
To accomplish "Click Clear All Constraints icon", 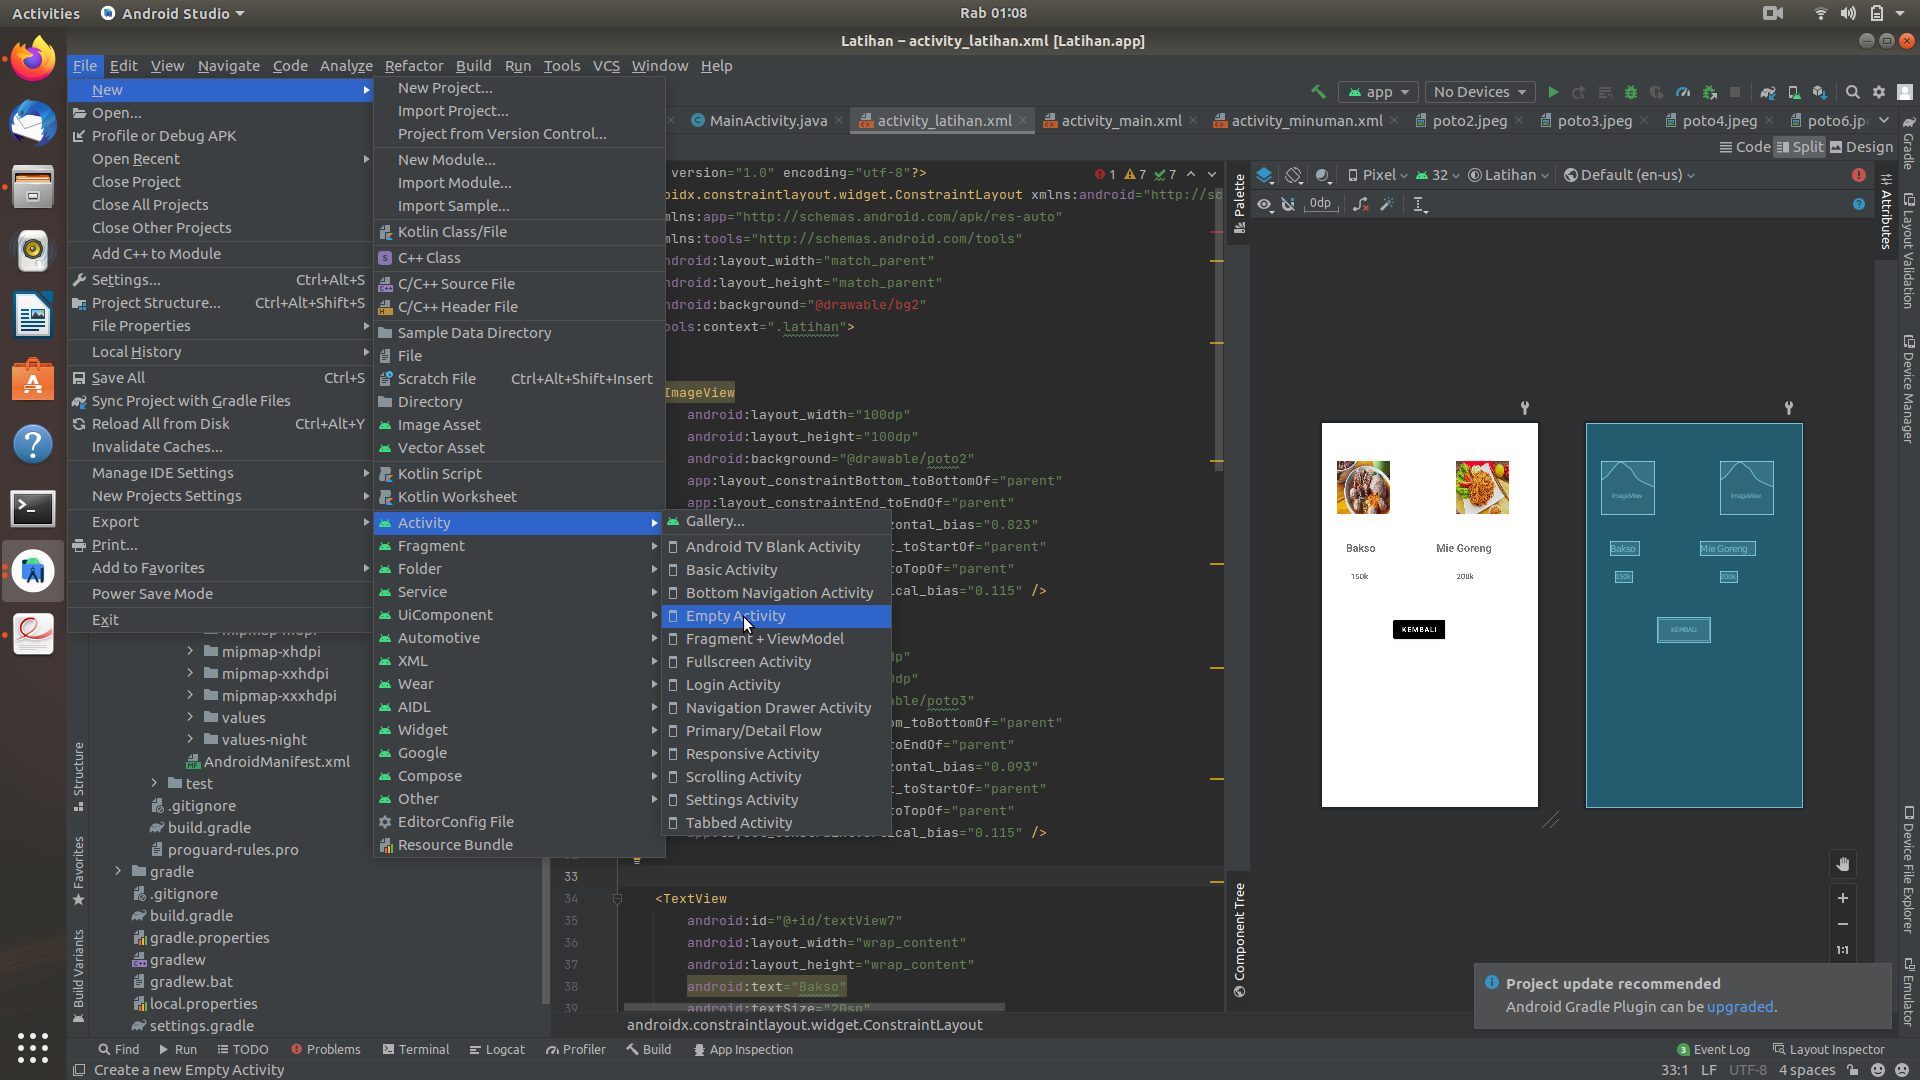I will coord(1361,204).
